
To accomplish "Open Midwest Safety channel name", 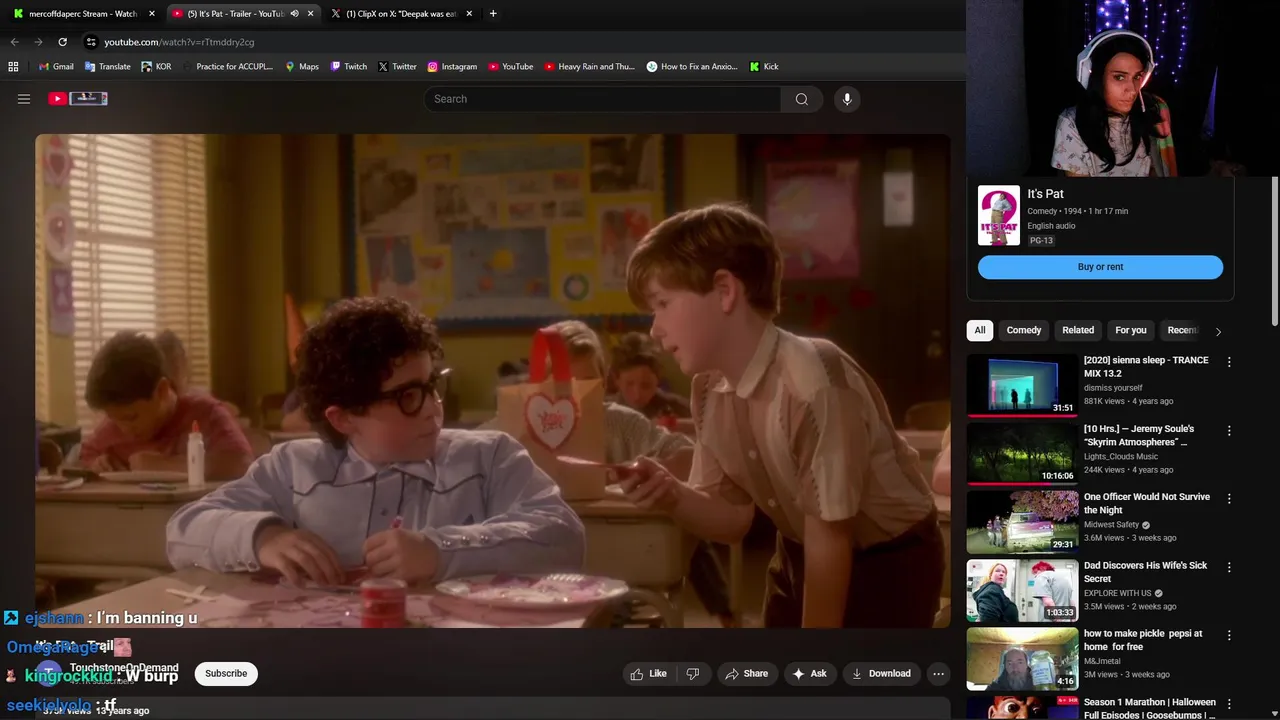I will tap(1111, 525).
